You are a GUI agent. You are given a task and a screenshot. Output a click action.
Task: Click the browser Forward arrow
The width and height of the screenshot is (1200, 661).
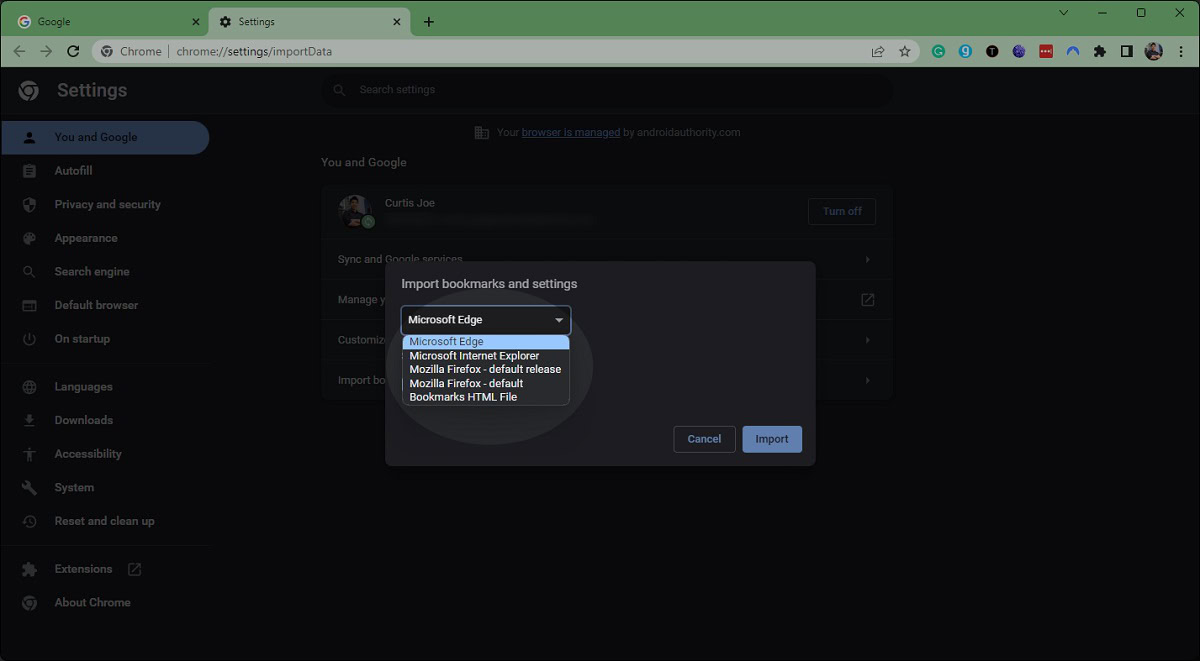[46, 51]
